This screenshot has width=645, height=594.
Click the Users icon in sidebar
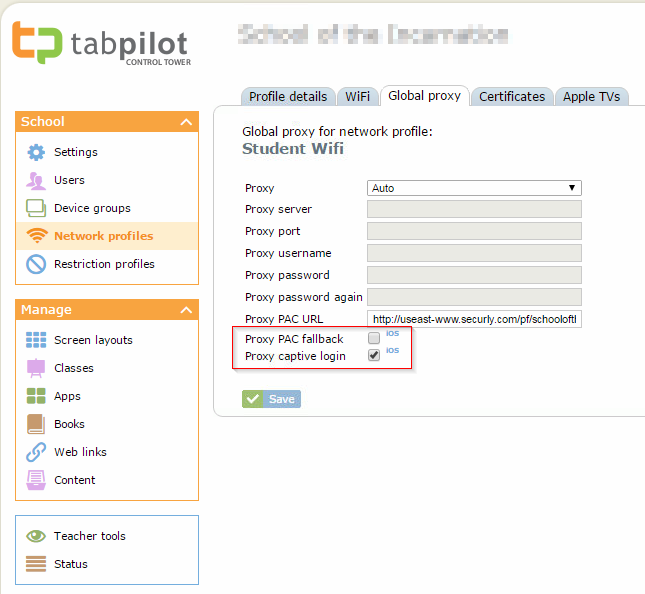pyautogui.click(x=36, y=180)
